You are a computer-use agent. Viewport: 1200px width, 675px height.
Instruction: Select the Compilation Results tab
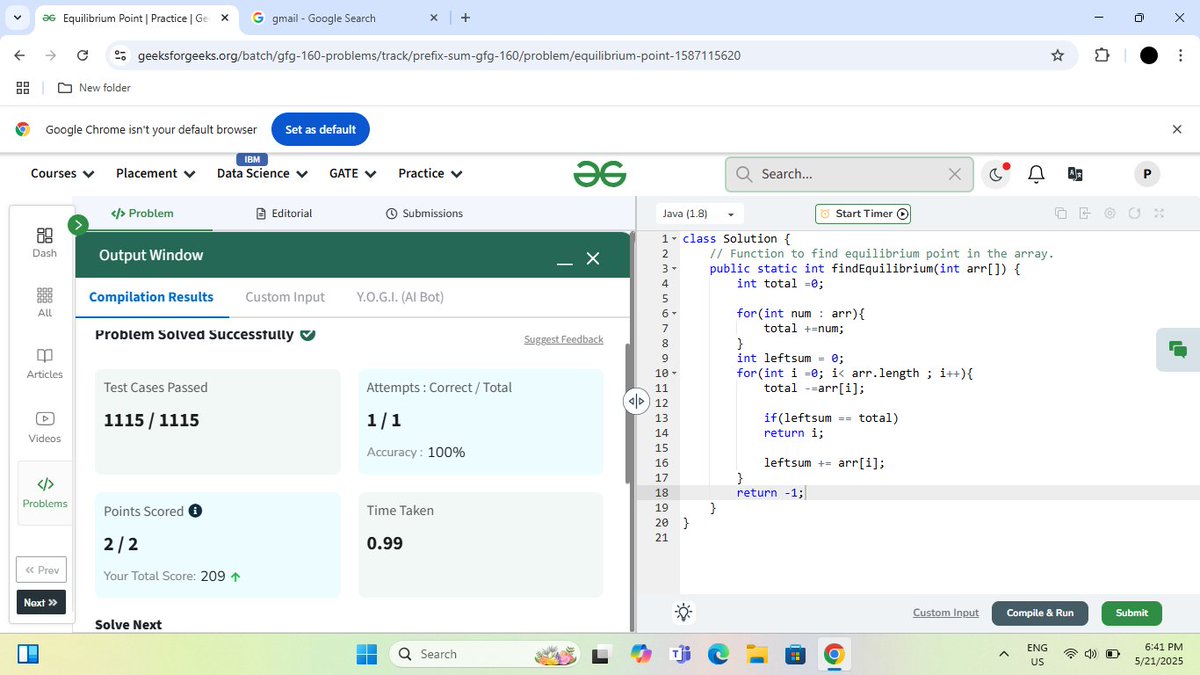coord(151,297)
